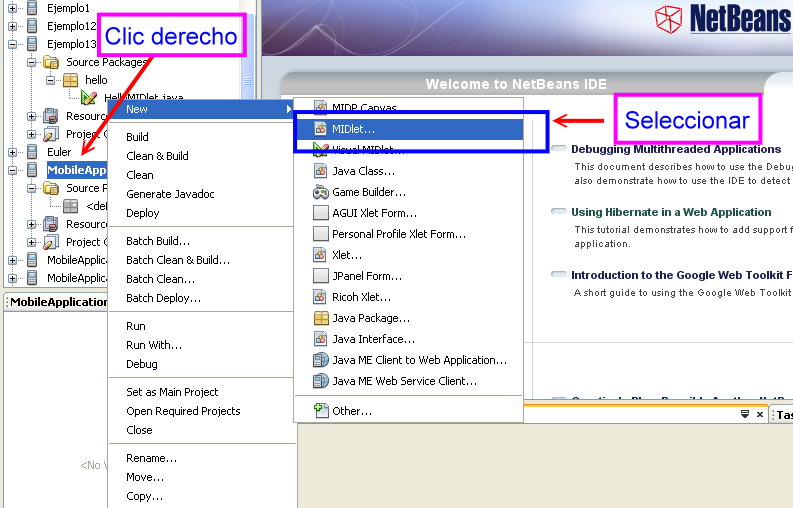Collapse the selected MobileApp project node
793x508 pixels.
(x=13, y=171)
